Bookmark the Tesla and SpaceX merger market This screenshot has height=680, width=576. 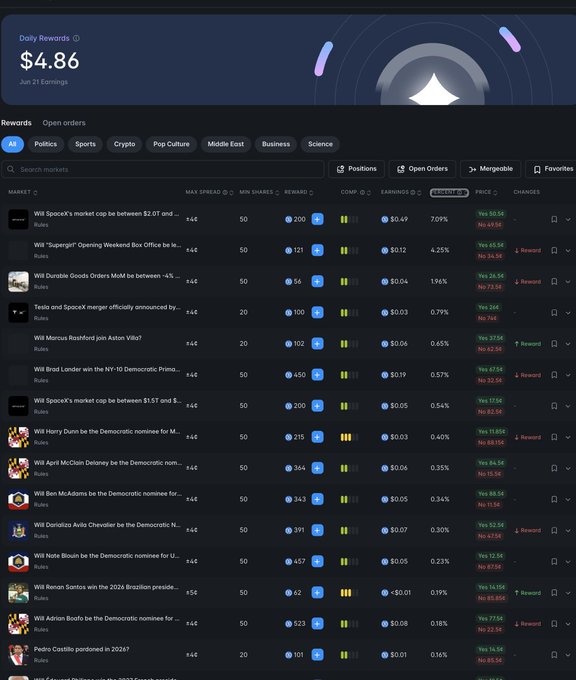tap(554, 312)
